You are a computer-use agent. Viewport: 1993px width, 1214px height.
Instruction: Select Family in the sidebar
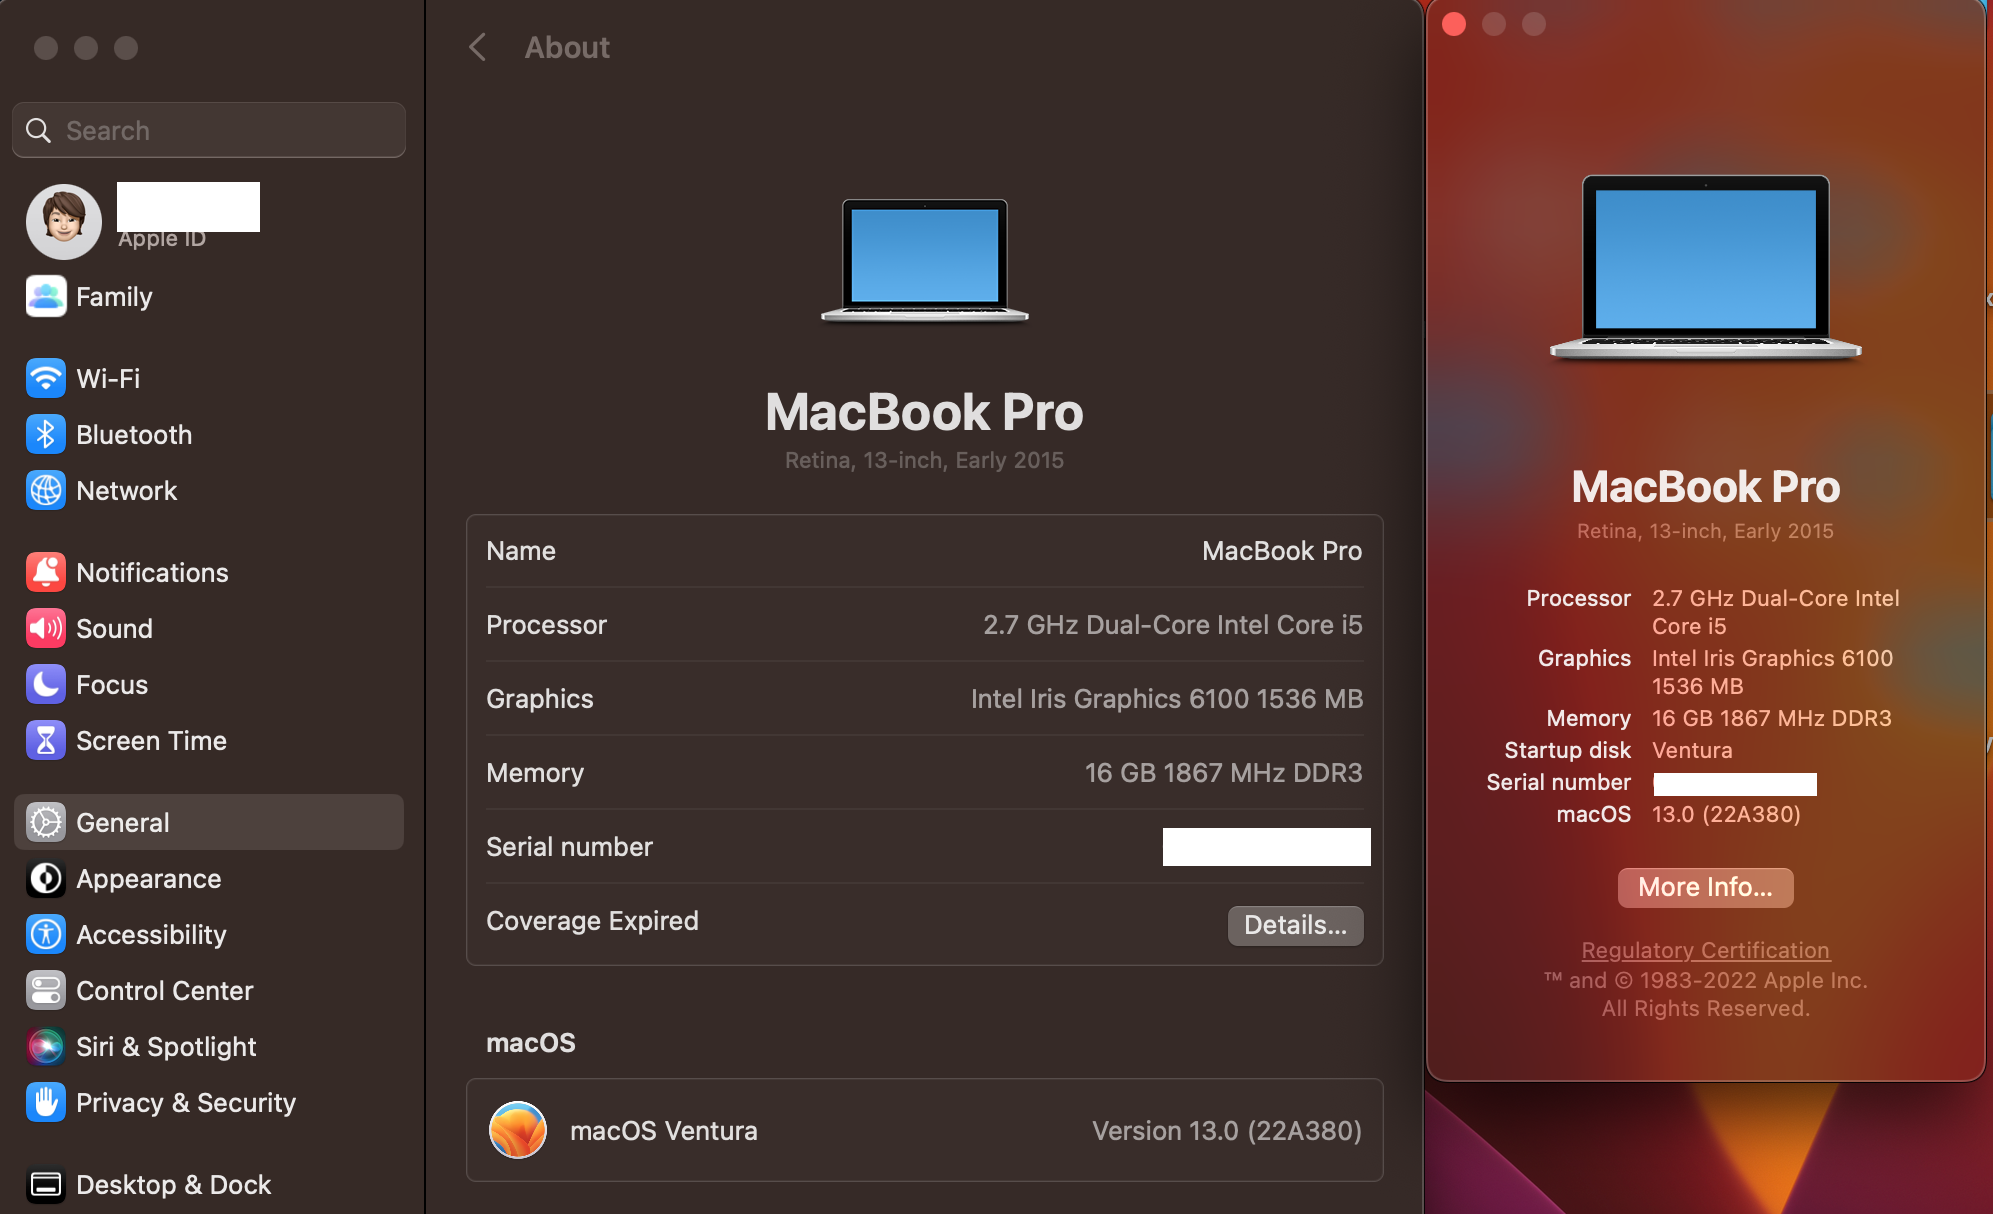point(114,297)
